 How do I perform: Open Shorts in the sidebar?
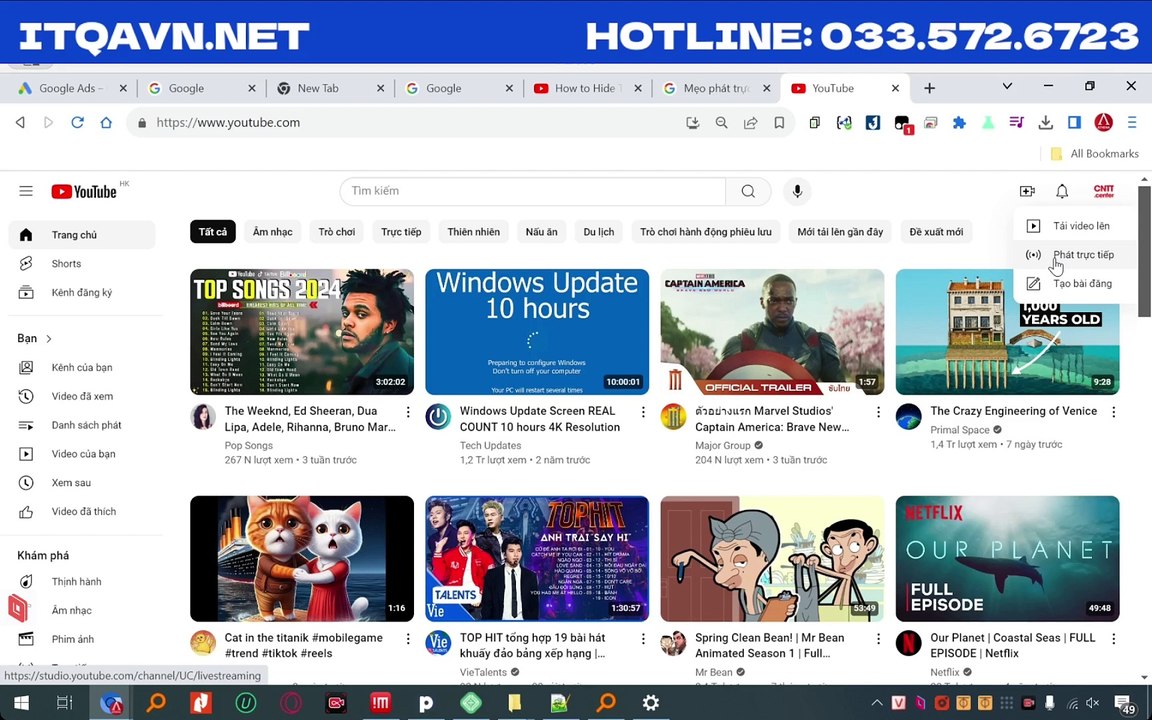pos(82,264)
